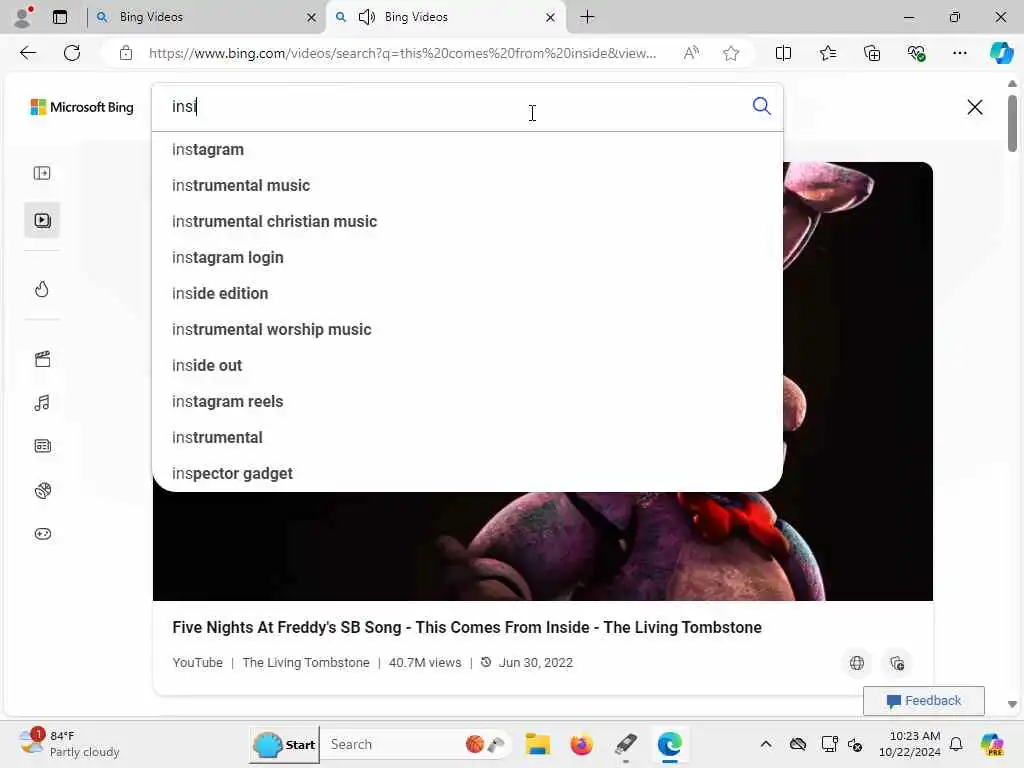The height and width of the screenshot is (768, 1024).
Task: Select the video player sidebar icon
Action: coord(42,220)
